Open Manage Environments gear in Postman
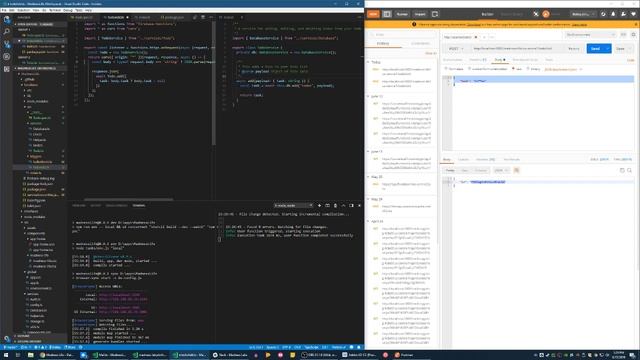 (633, 35)
